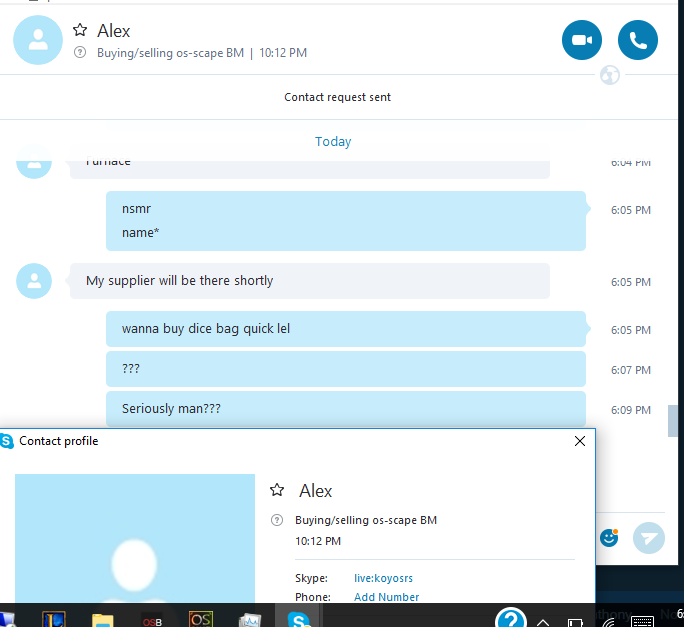This screenshot has width=684, height=627.
Task: Toggle the favorite star in Contact profile
Action: (277, 490)
